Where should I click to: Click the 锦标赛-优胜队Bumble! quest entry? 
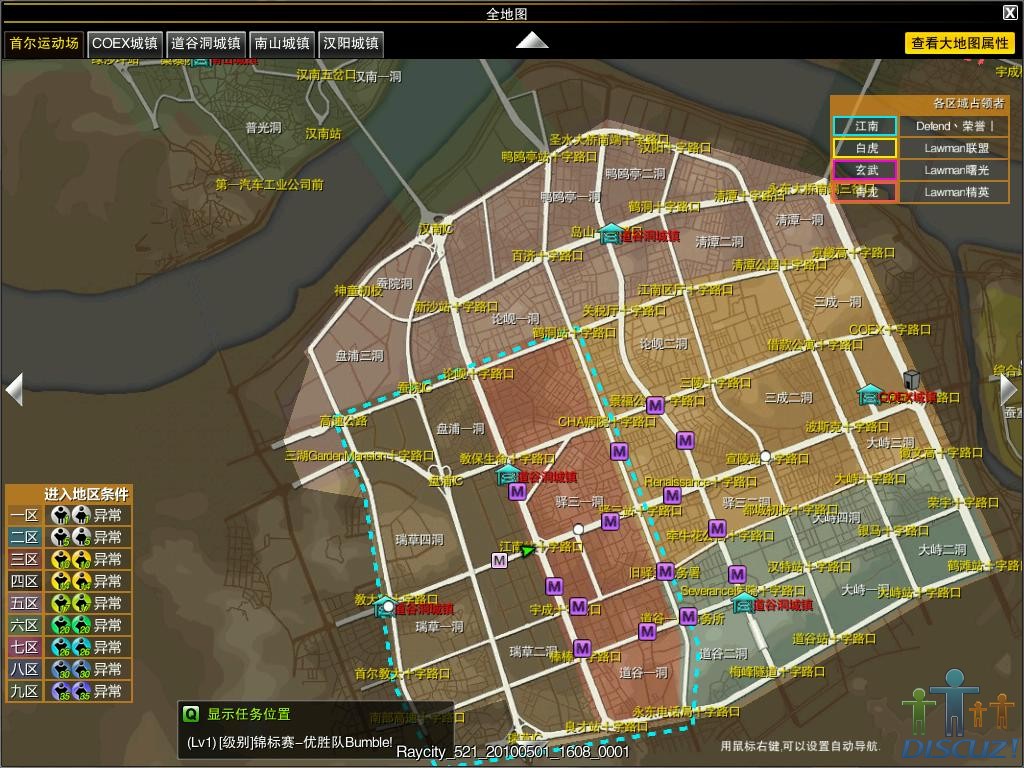point(289,742)
